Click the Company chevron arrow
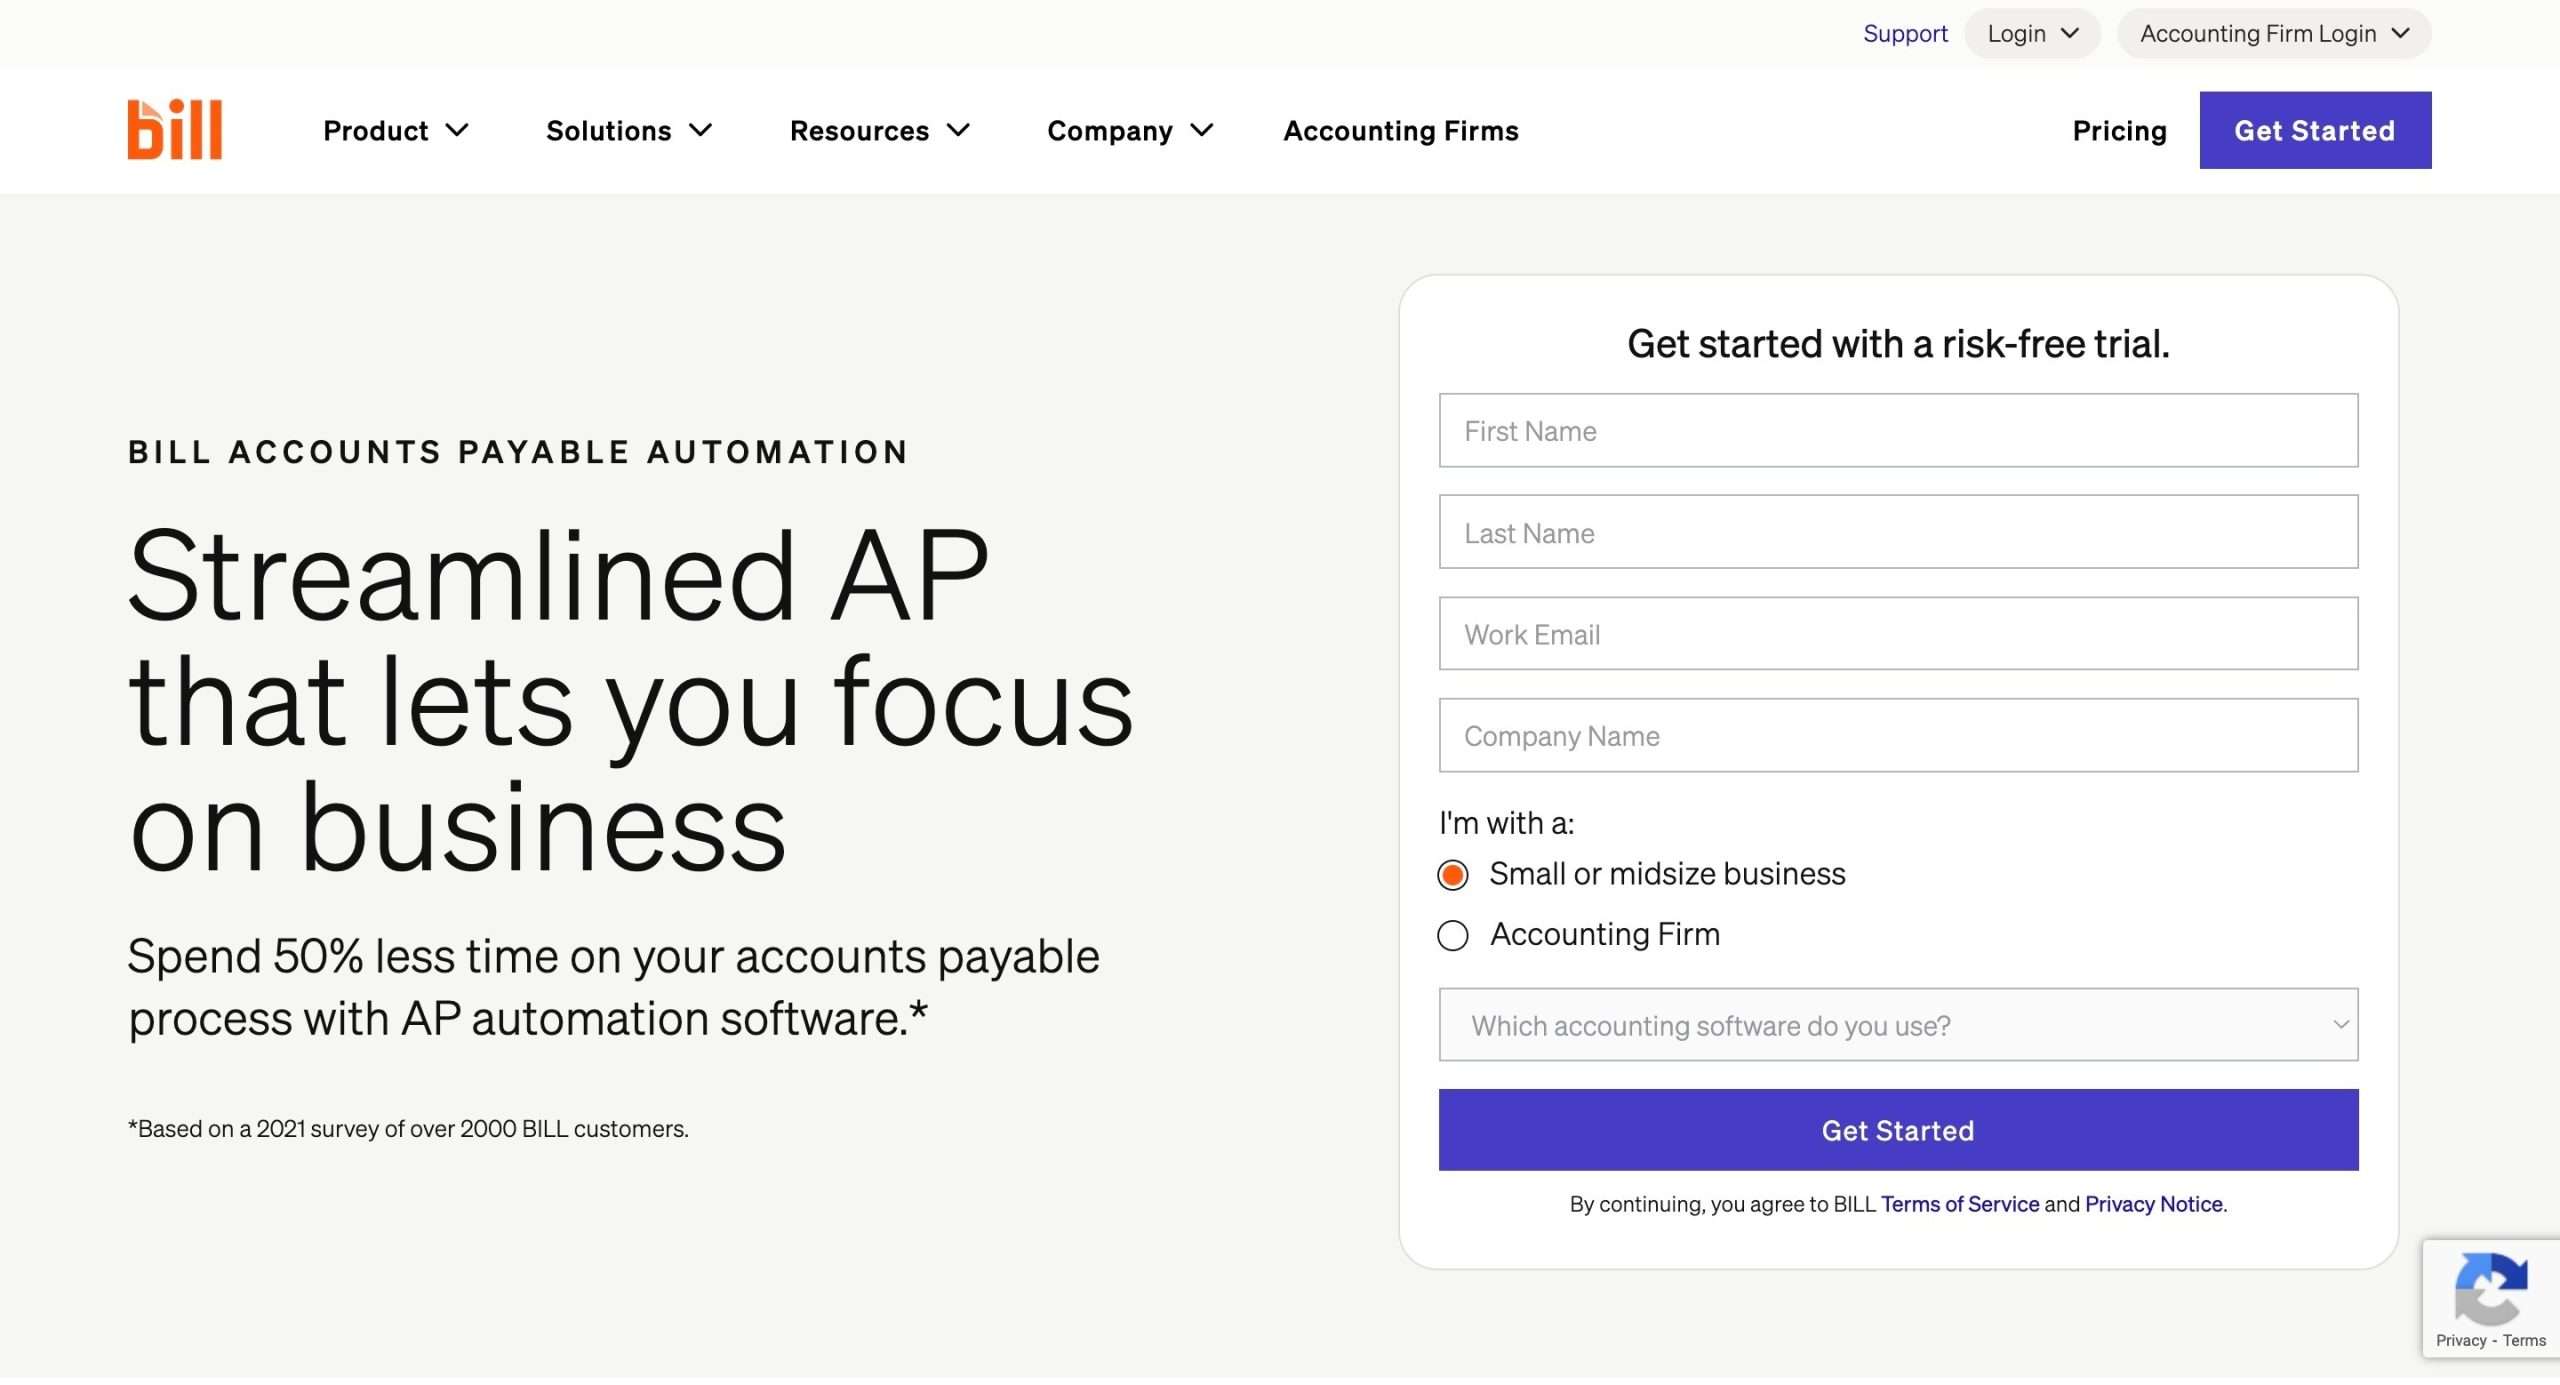The height and width of the screenshot is (1385, 2560). point(1202,130)
